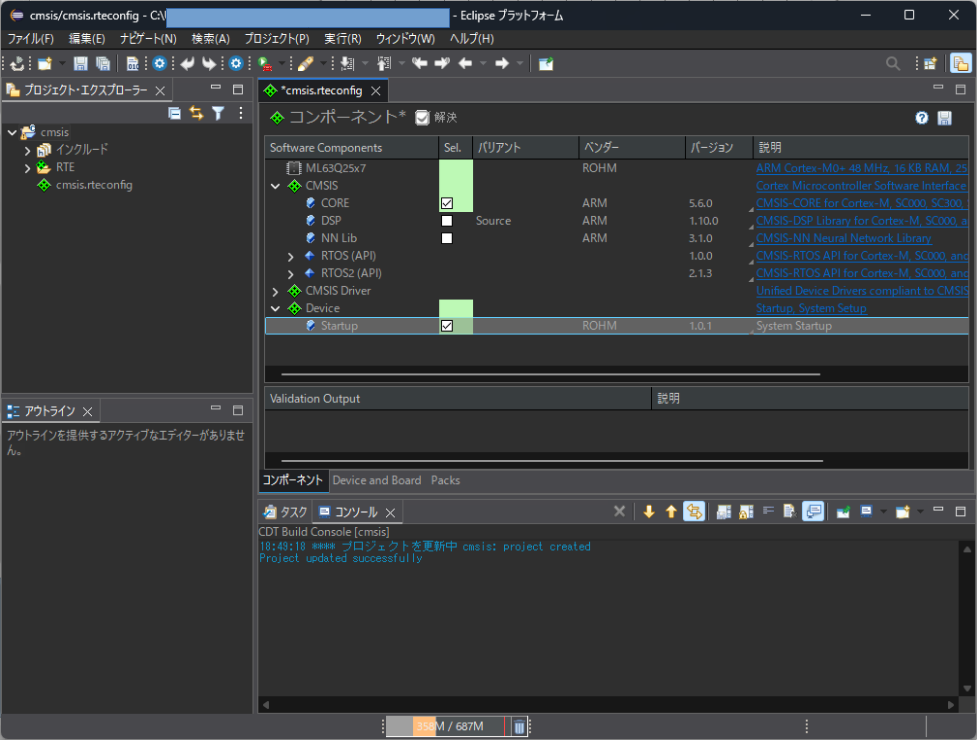The width and height of the screenshot is (977, 740).
Task: Click the help icon in Components editor
Action: tap(922, 118)
